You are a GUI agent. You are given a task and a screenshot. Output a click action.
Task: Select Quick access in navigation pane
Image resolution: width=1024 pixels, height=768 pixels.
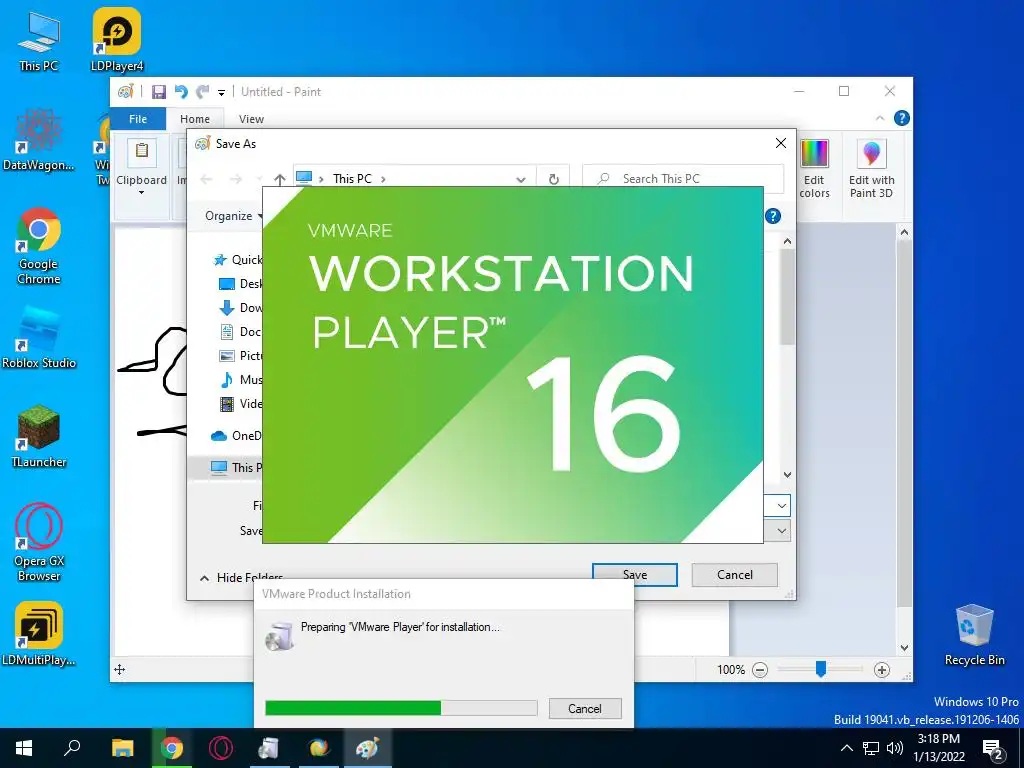point(237,259)
